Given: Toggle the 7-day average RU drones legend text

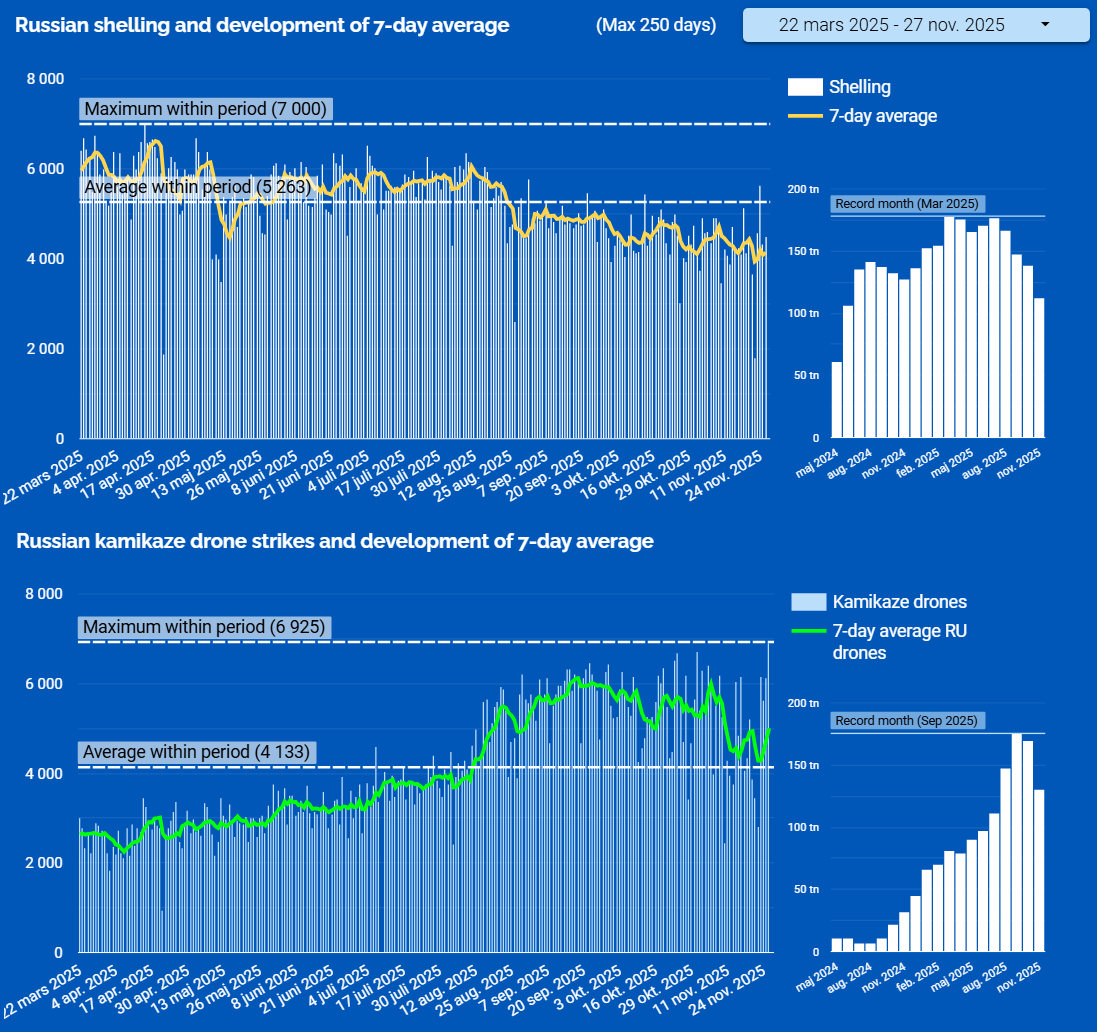Looking at the screenshot, I should pyautogui.click(x=899, y=641).
